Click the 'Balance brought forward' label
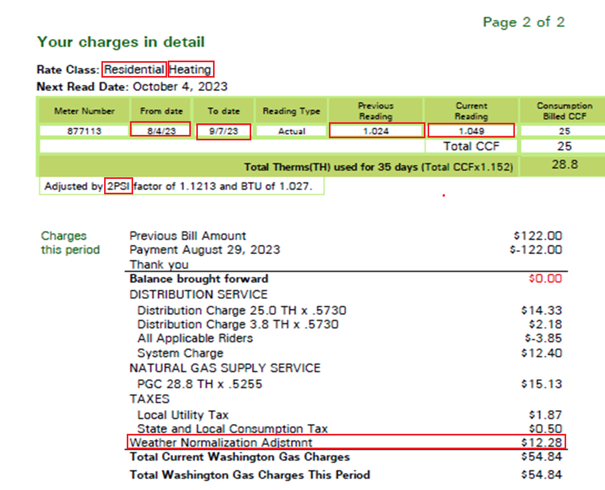 (199, 279)
